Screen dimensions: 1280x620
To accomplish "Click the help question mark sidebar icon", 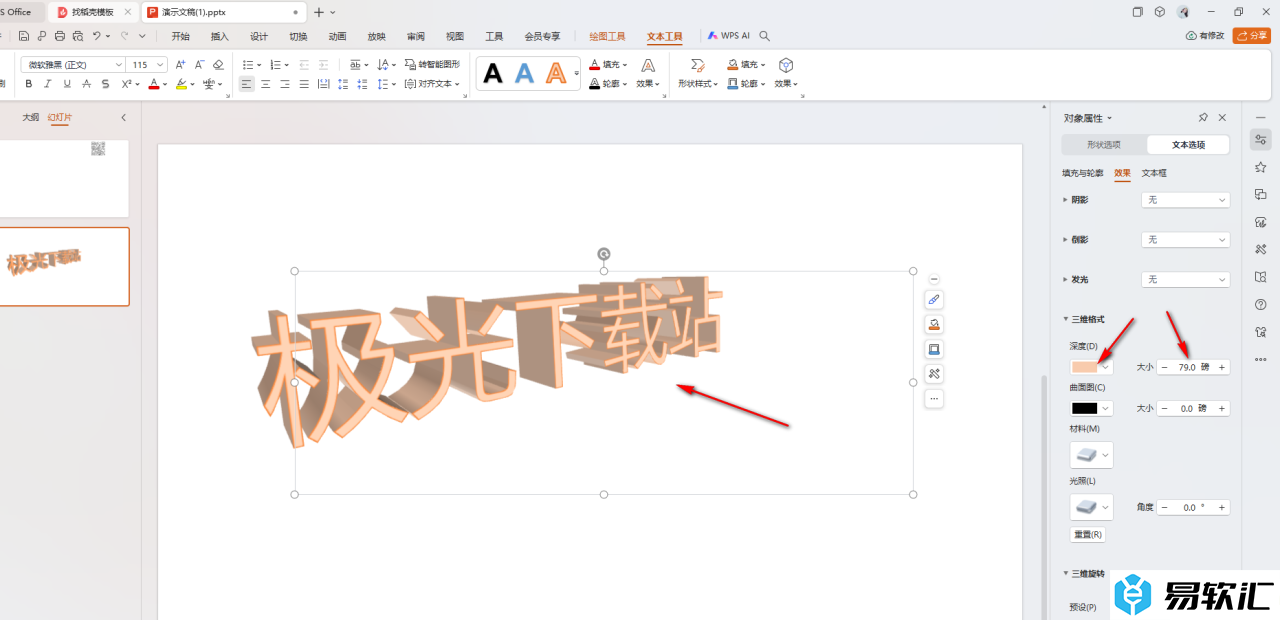I will click(x=1260, y=304).
